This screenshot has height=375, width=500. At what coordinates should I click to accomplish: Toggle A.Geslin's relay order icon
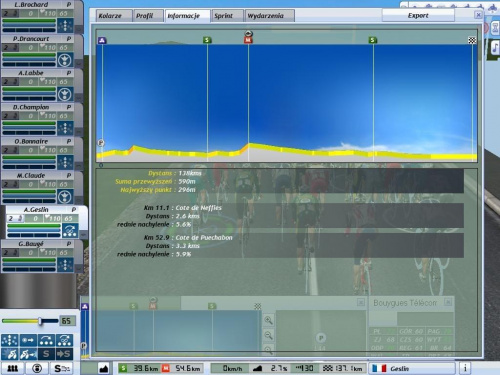pos(70,231)
